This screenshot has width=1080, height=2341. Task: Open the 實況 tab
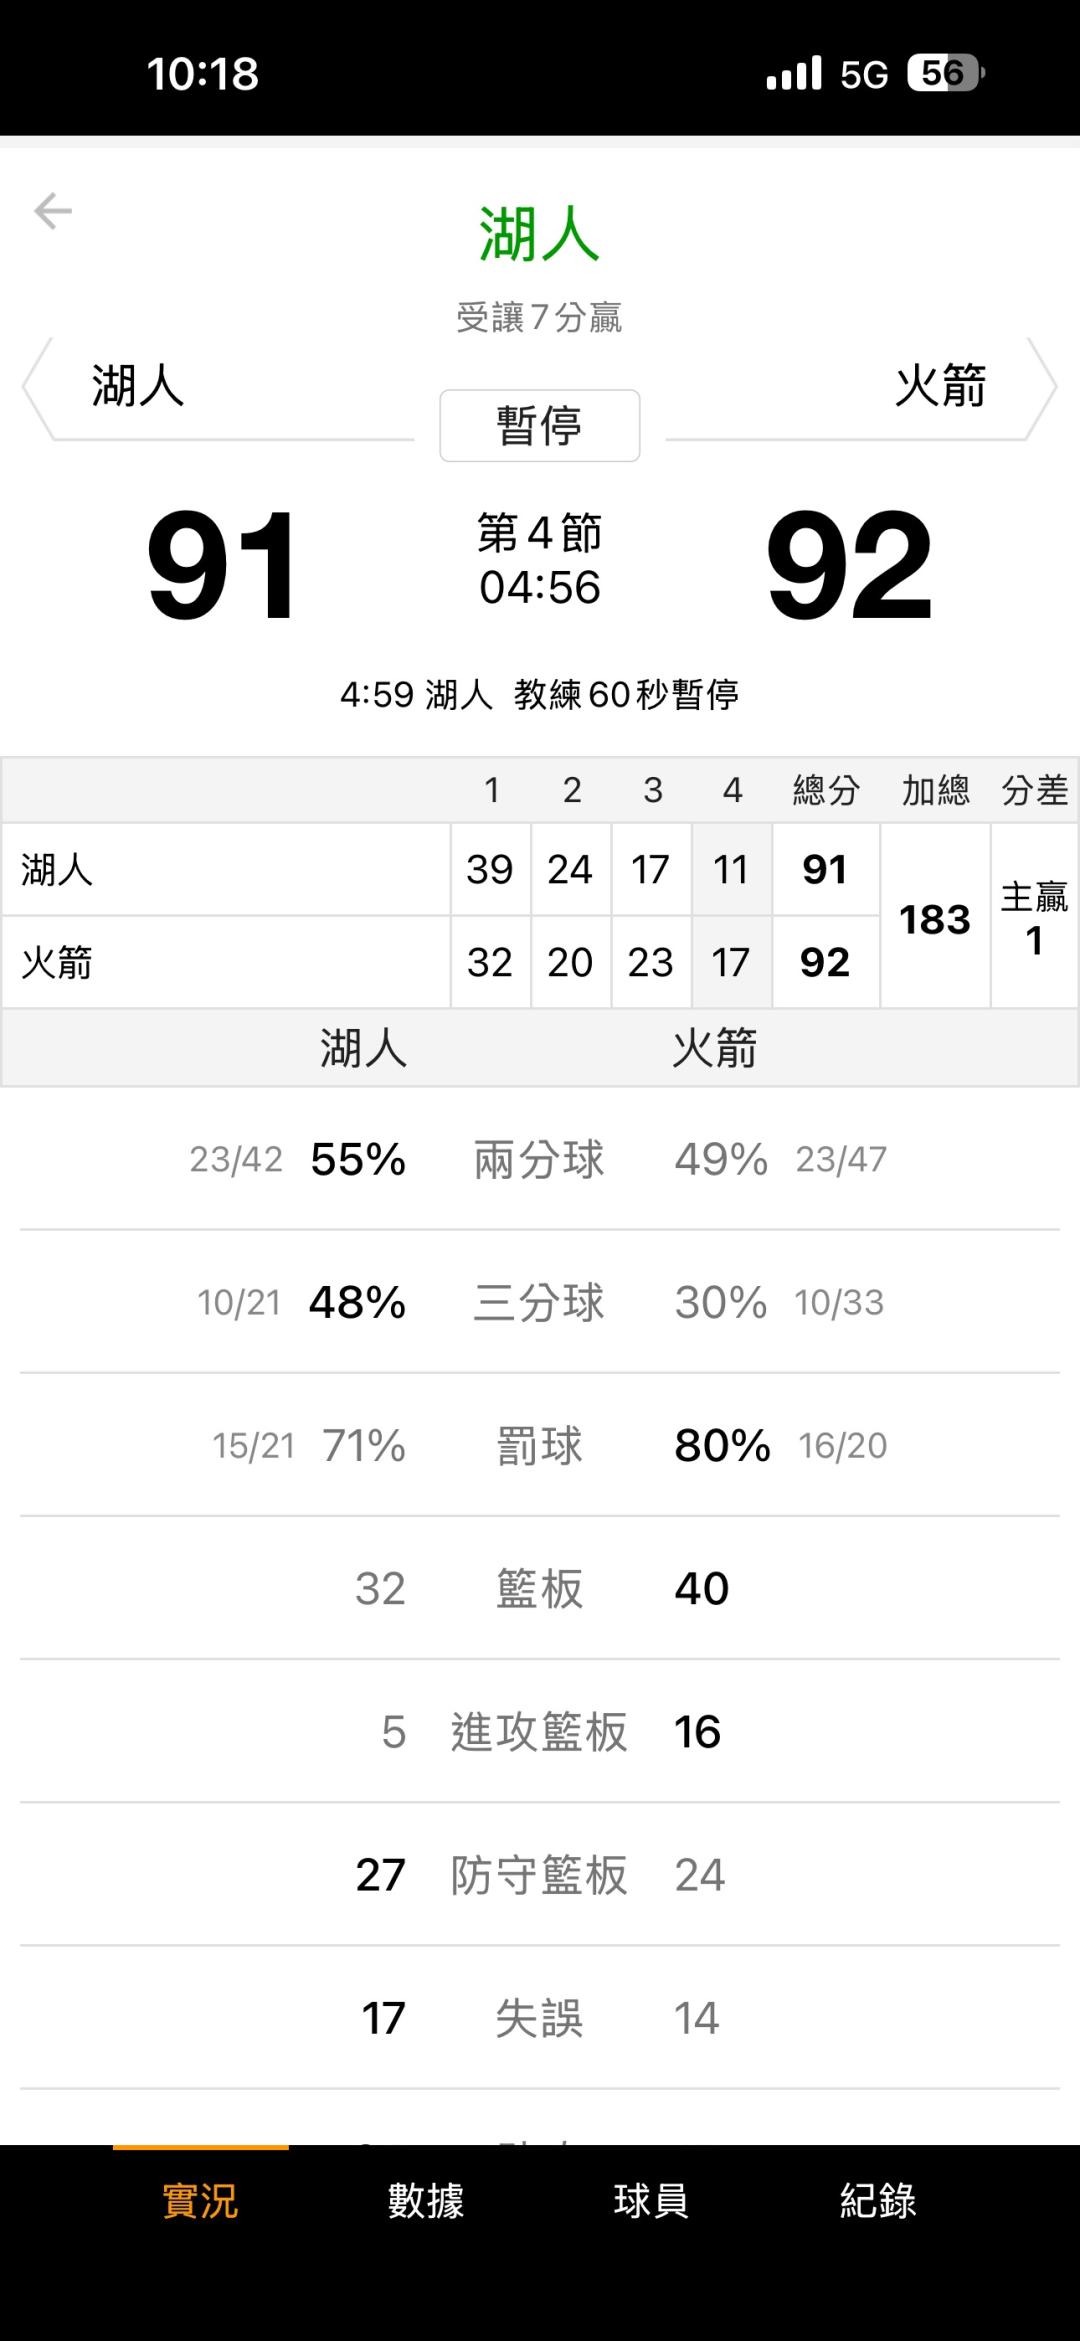(200, 2201)
